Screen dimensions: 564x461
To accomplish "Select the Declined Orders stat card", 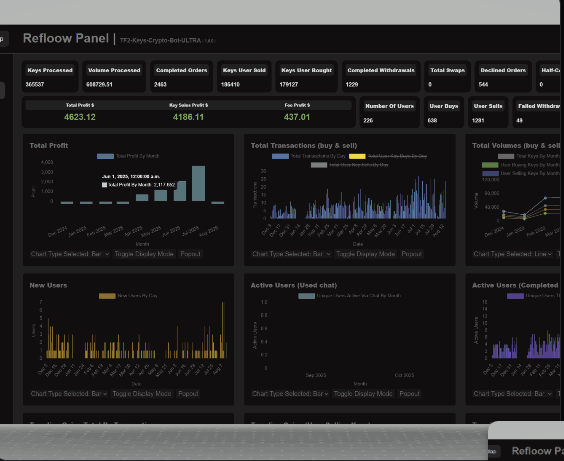I will (x=503, y=77).
